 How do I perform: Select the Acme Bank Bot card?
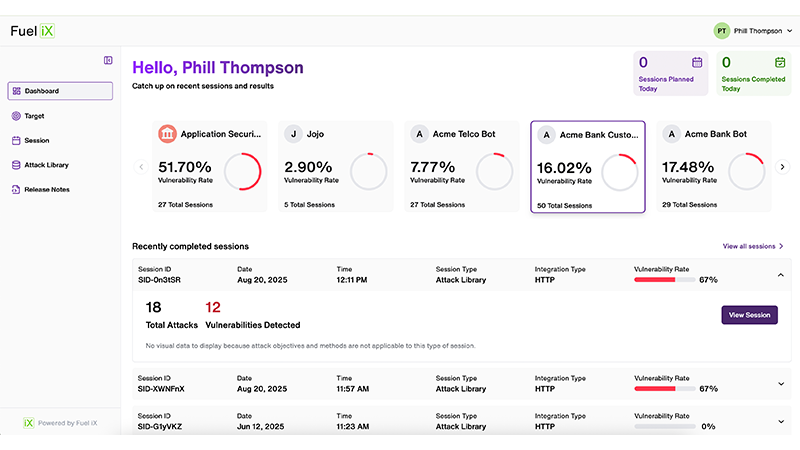click(x=714, y=168)
